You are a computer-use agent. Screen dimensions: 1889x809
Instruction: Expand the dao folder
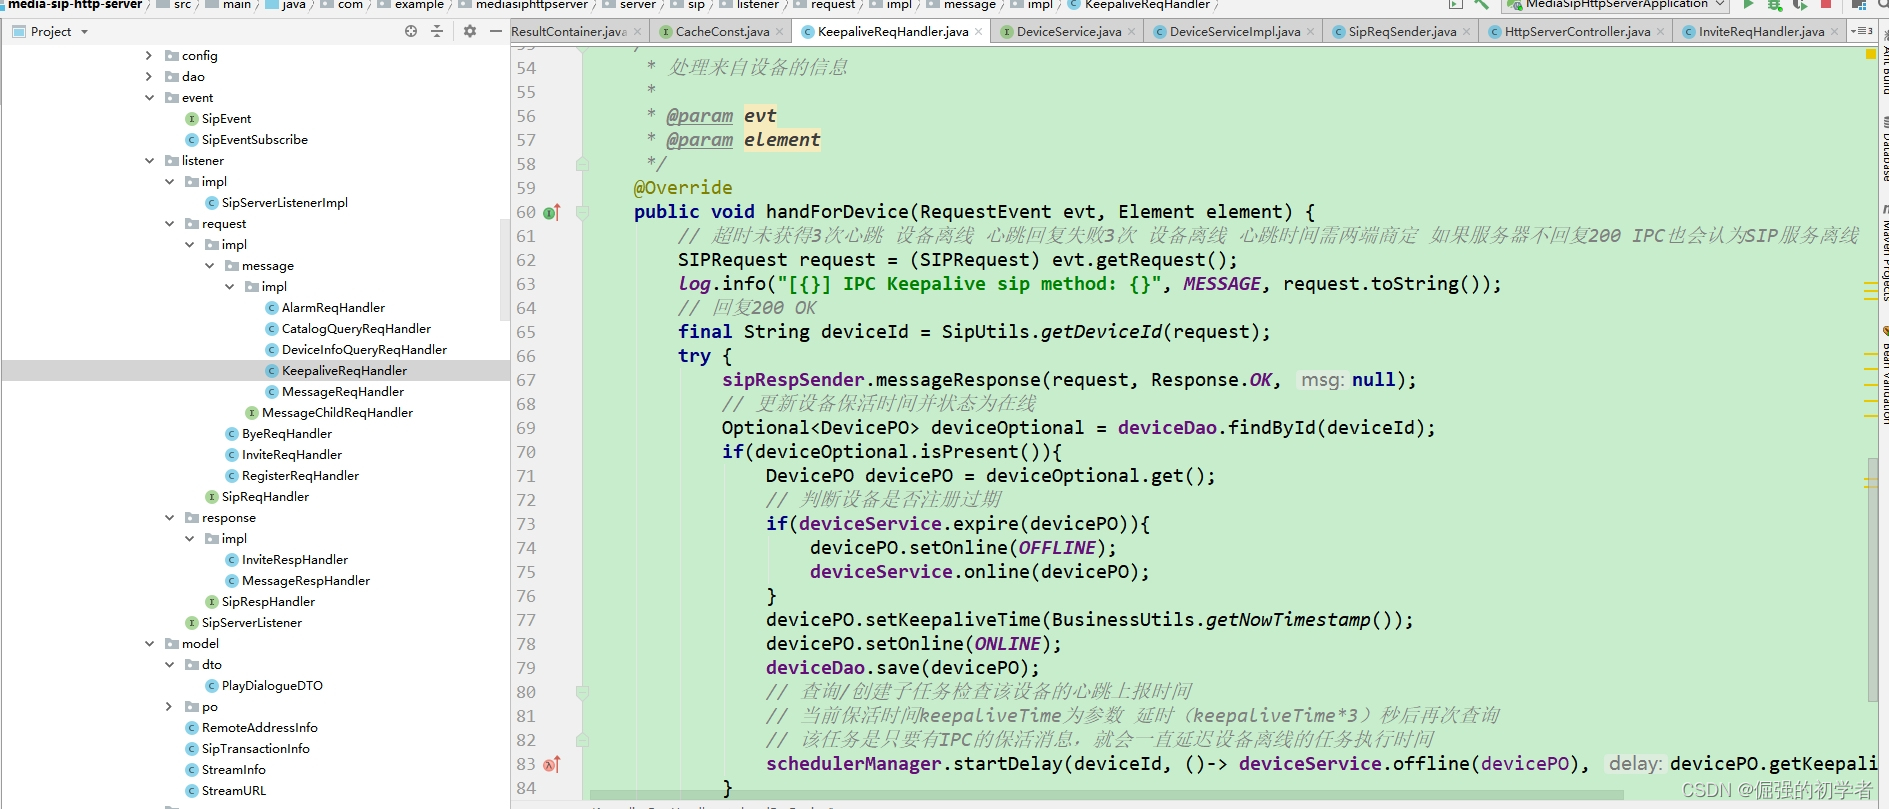point(149,76)
